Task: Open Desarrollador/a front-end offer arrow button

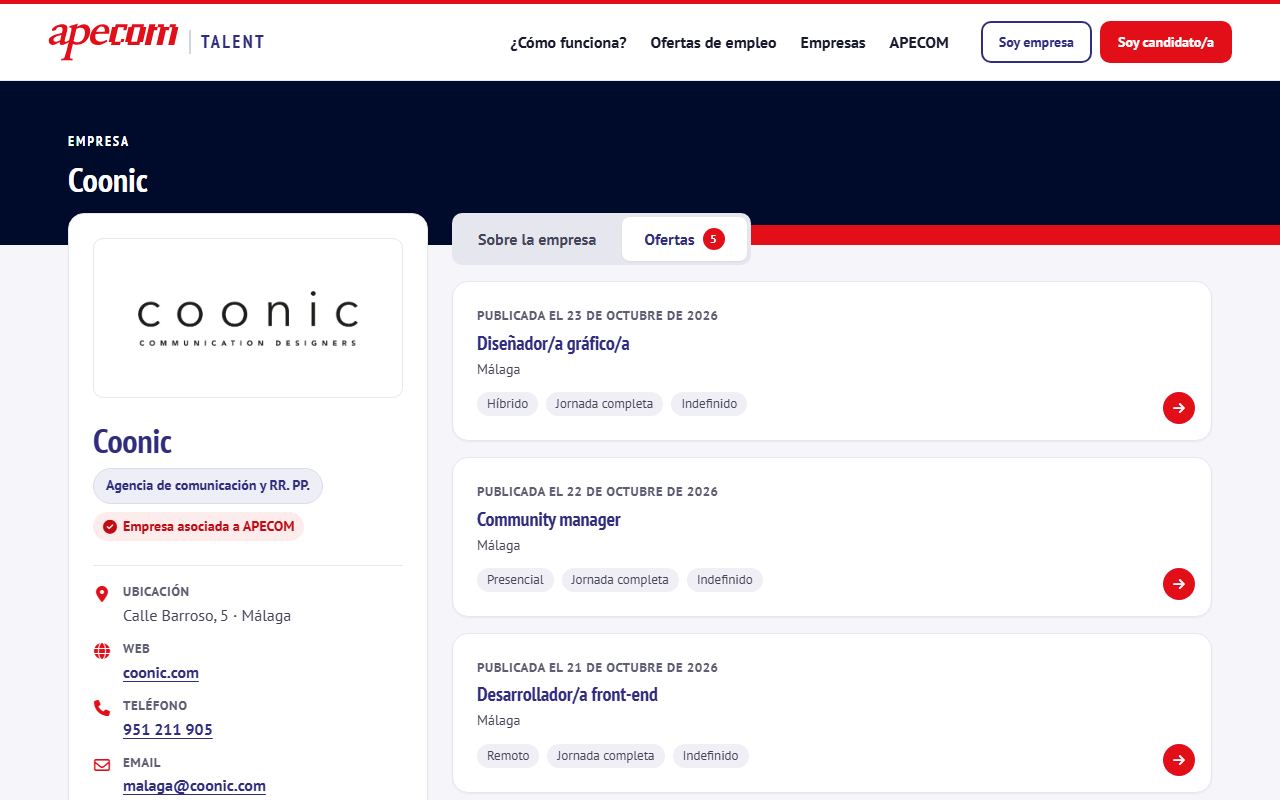Action: 1179,760
